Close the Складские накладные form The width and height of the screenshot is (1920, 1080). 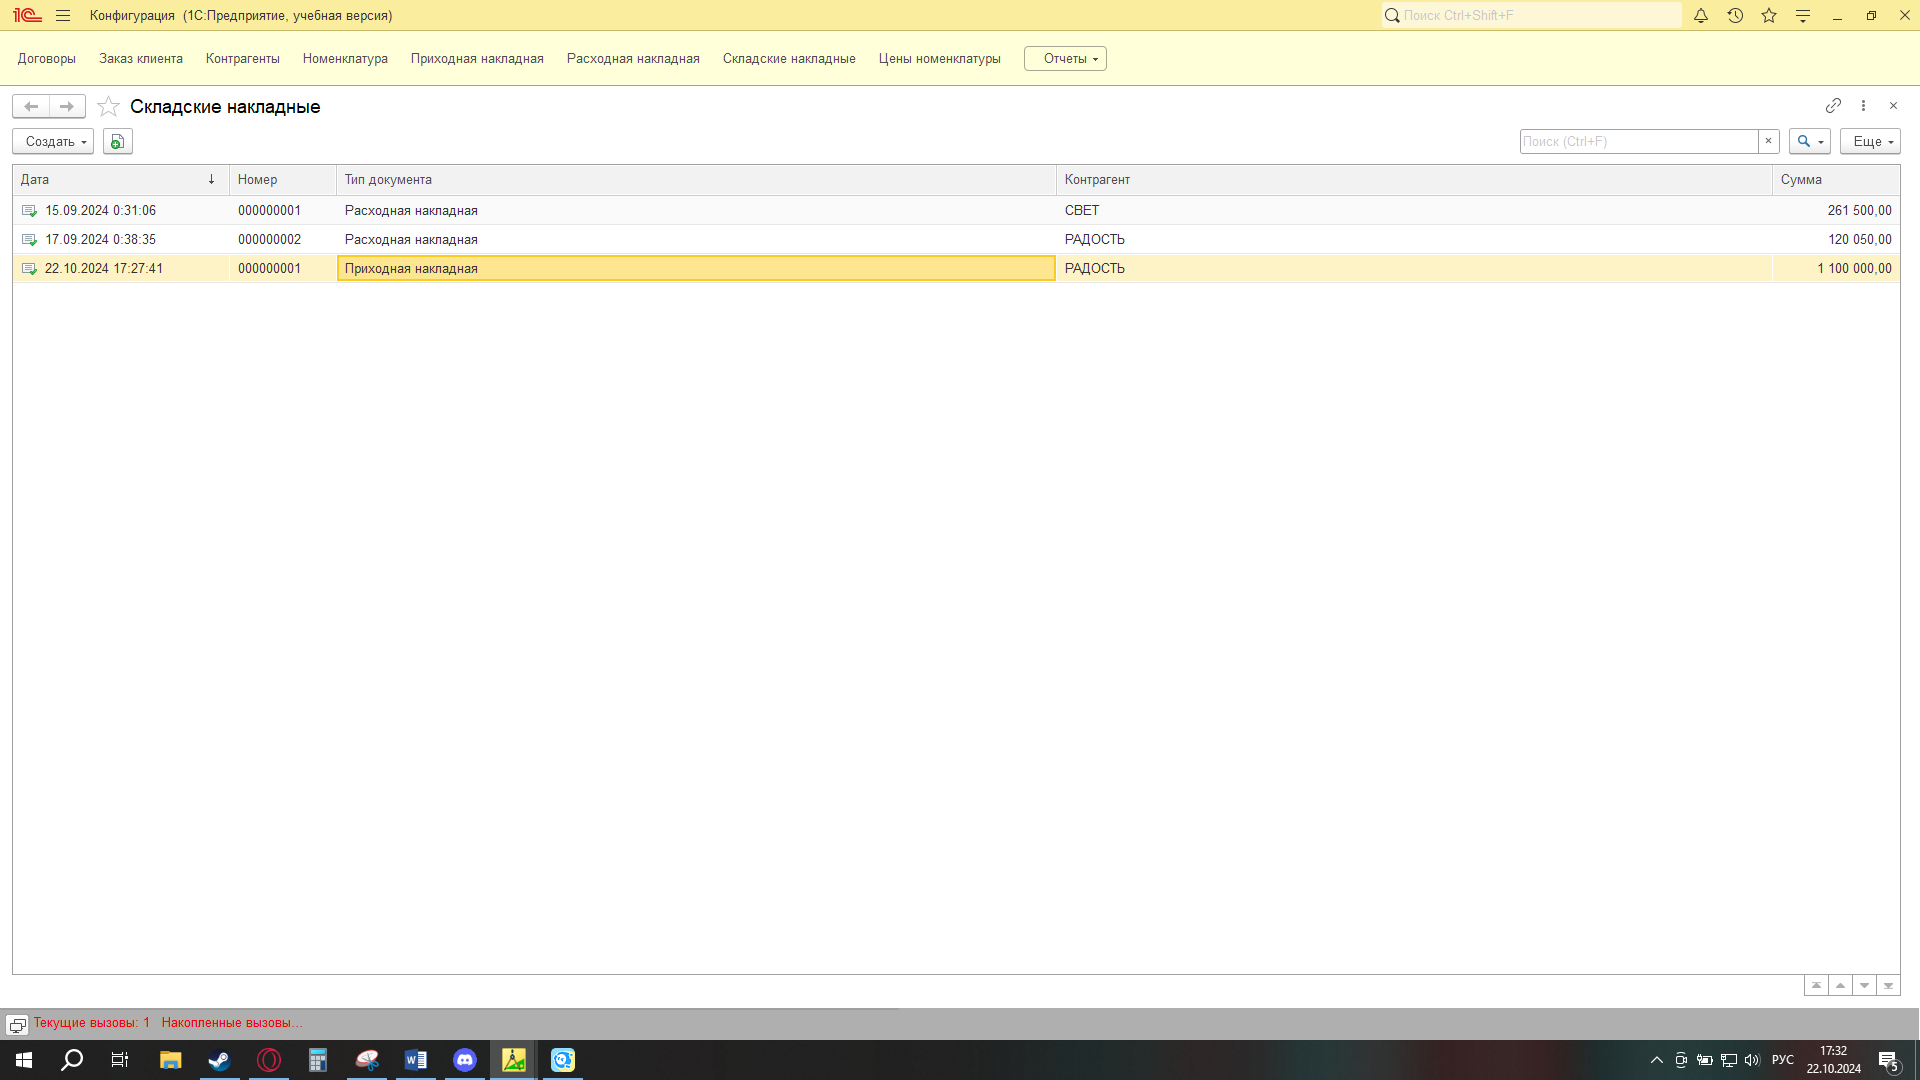tap(1893, 105)
